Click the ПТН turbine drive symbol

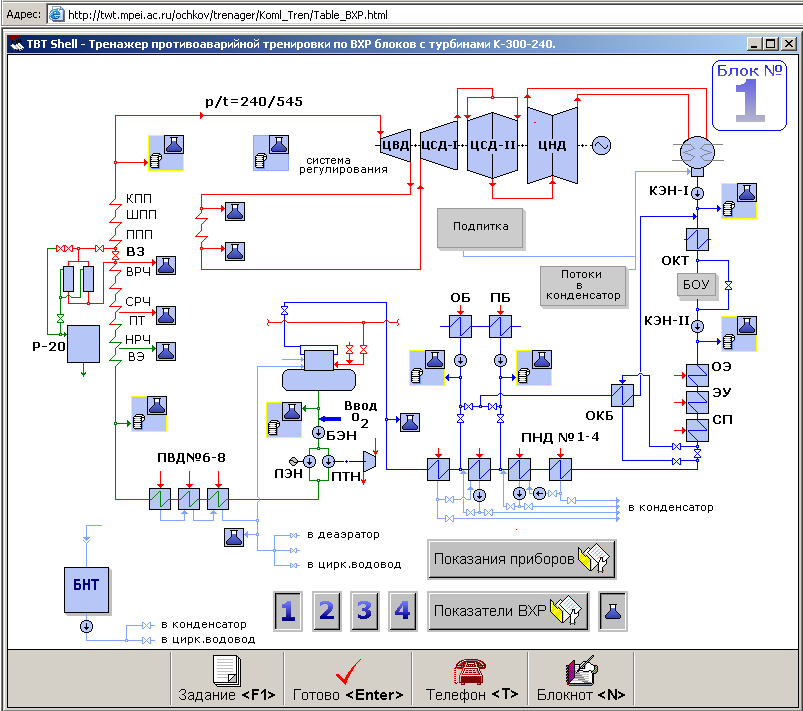pos(369,462)
